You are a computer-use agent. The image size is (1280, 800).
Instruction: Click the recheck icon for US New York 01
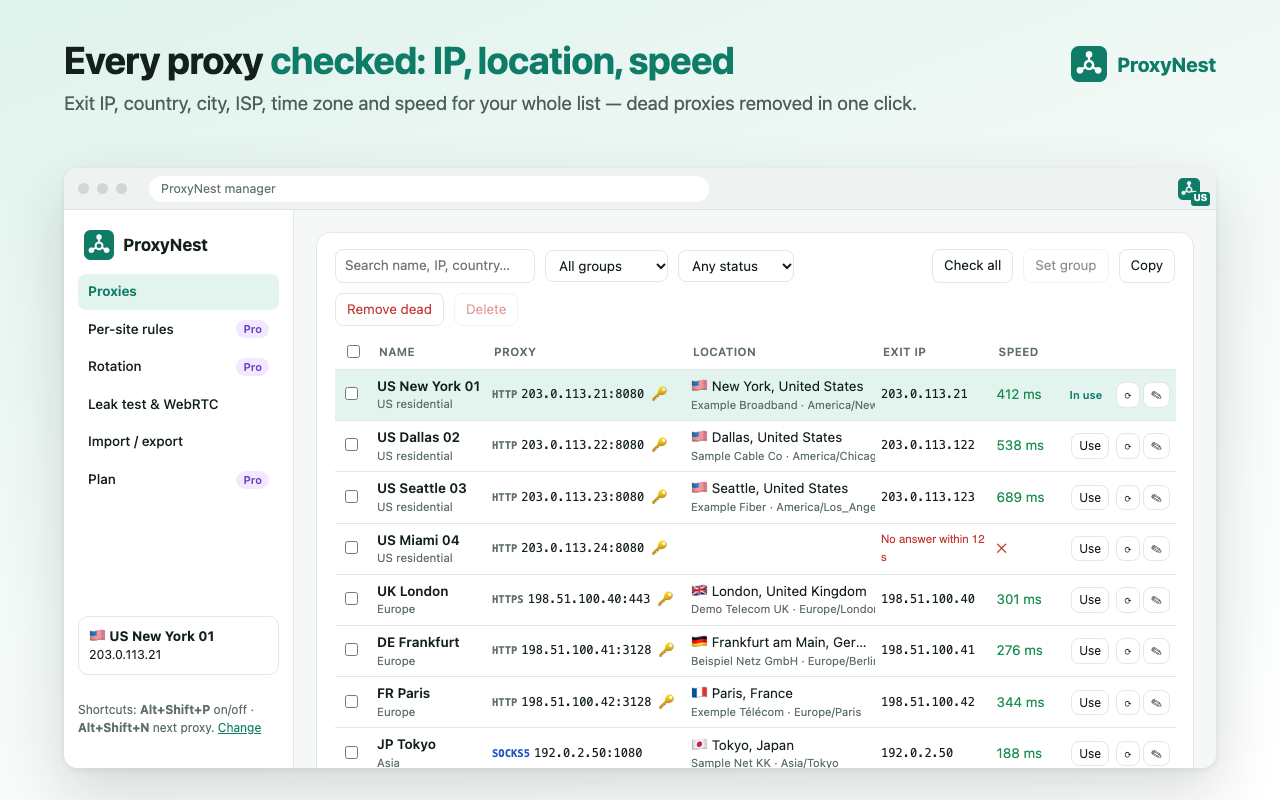click(1127, 395)
